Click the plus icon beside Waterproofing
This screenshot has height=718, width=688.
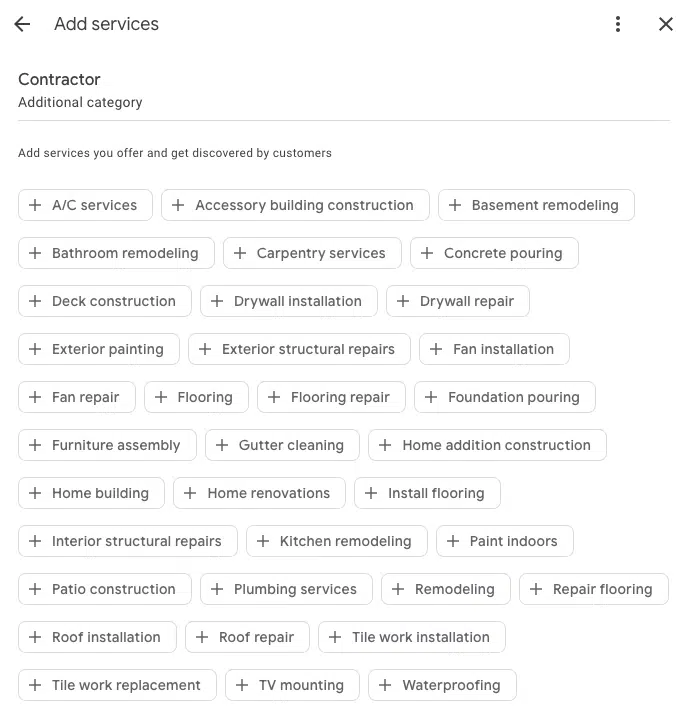point(385,685)
